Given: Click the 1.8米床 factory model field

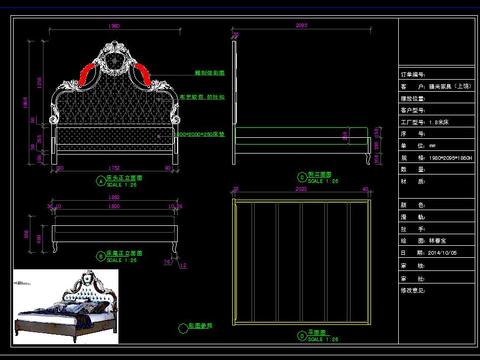Looking at the screenshot, I should pos(437,122).
